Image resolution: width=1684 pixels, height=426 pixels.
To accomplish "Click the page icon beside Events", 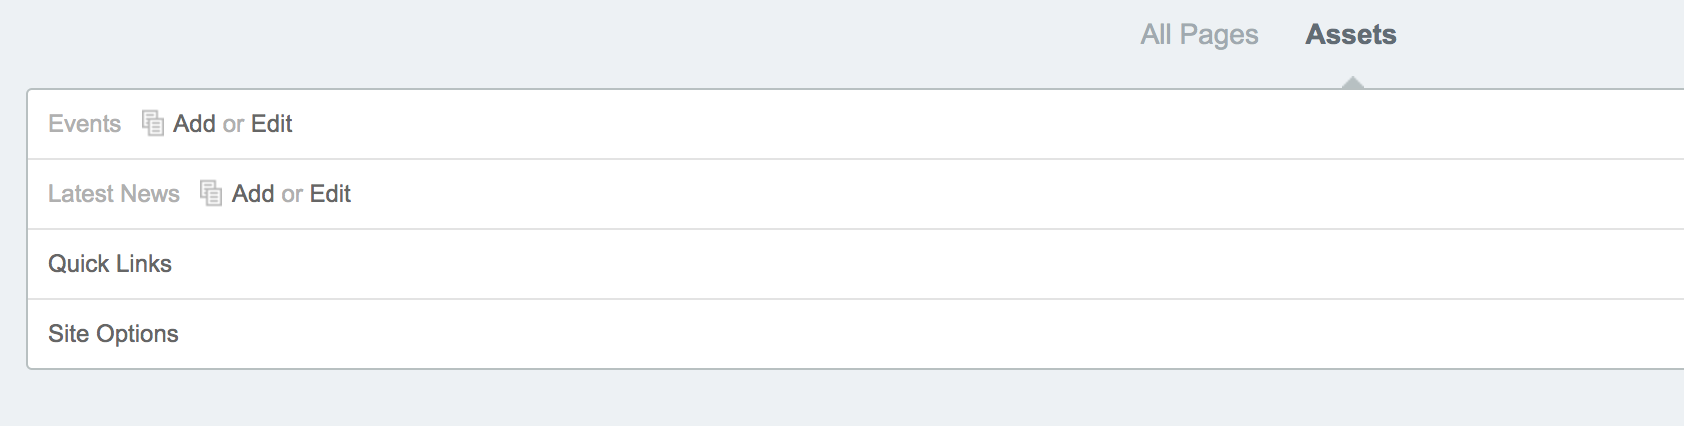I will (x=152, y=123).
